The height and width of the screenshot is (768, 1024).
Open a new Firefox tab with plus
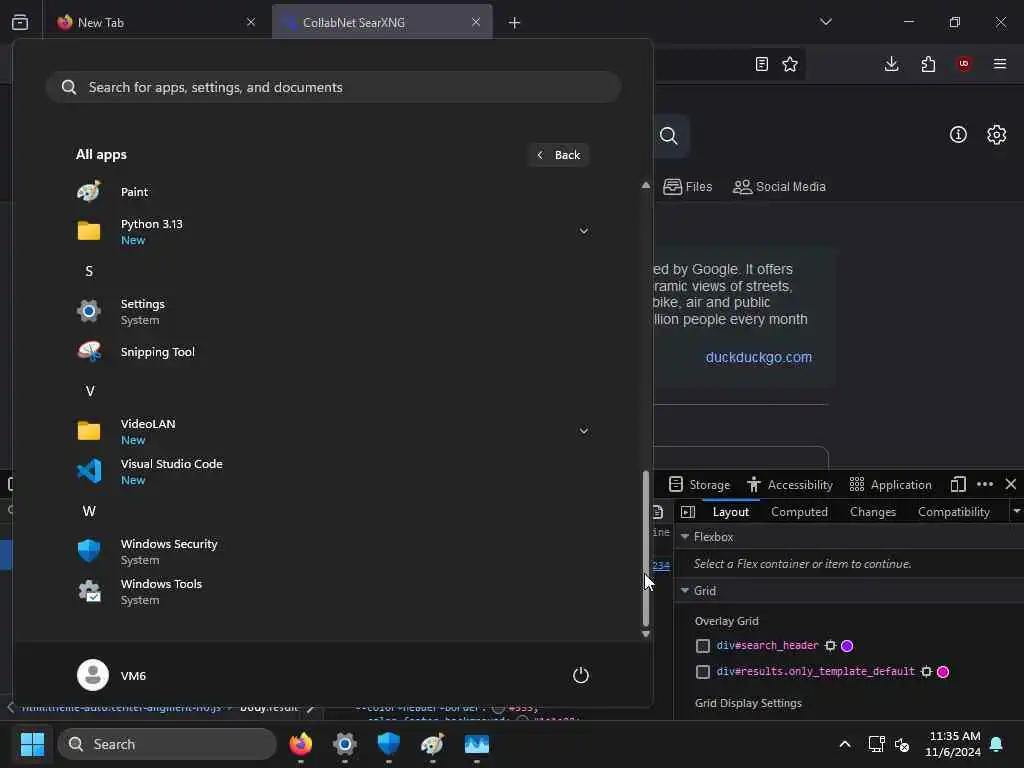pyautogui.click(x=514, y=23)
